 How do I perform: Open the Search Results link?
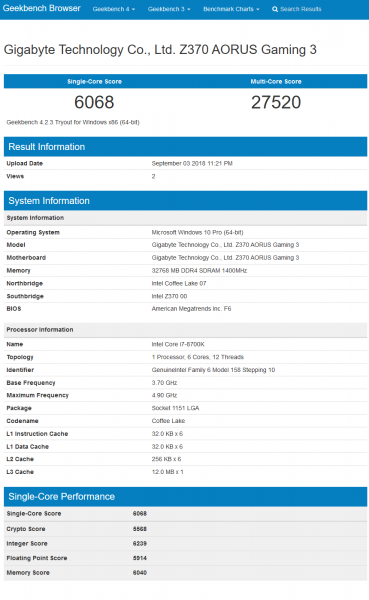pyautogui.click(x=297, y=9)
